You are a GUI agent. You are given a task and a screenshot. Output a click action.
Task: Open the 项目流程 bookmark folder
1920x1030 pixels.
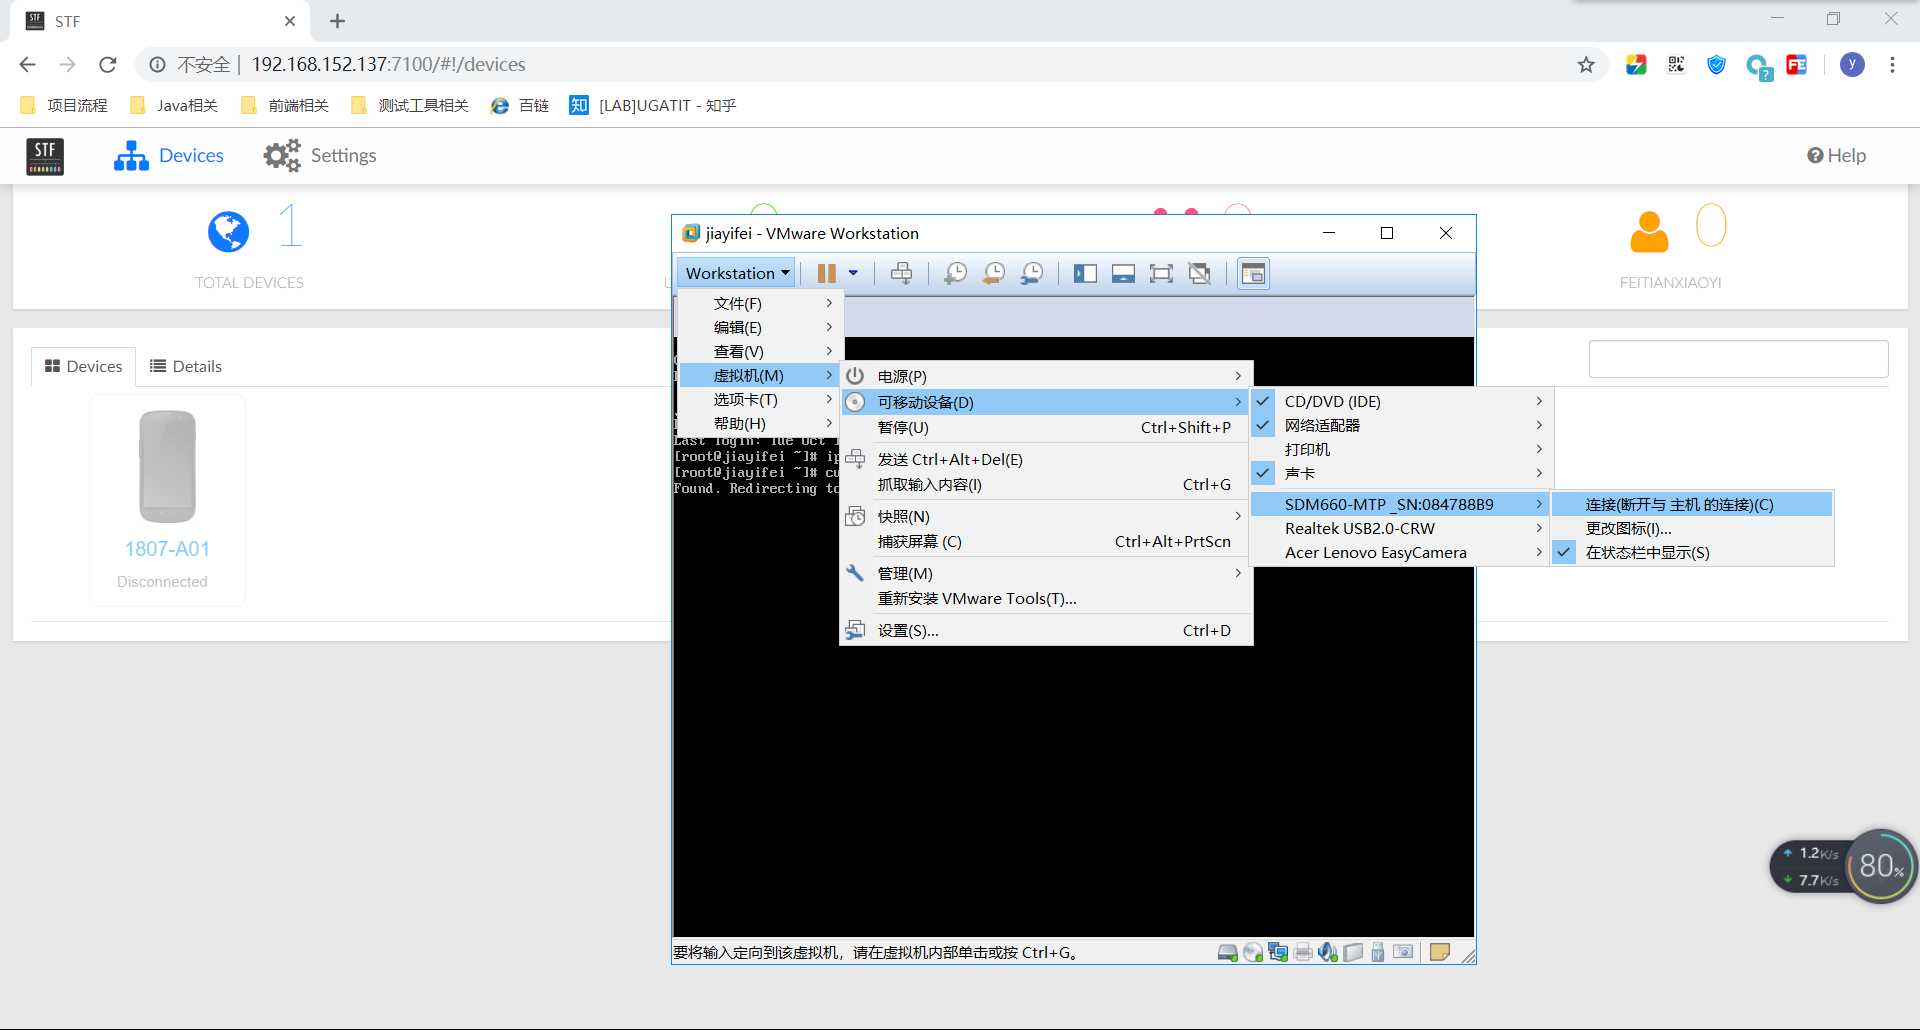click(x=64, y=105)
